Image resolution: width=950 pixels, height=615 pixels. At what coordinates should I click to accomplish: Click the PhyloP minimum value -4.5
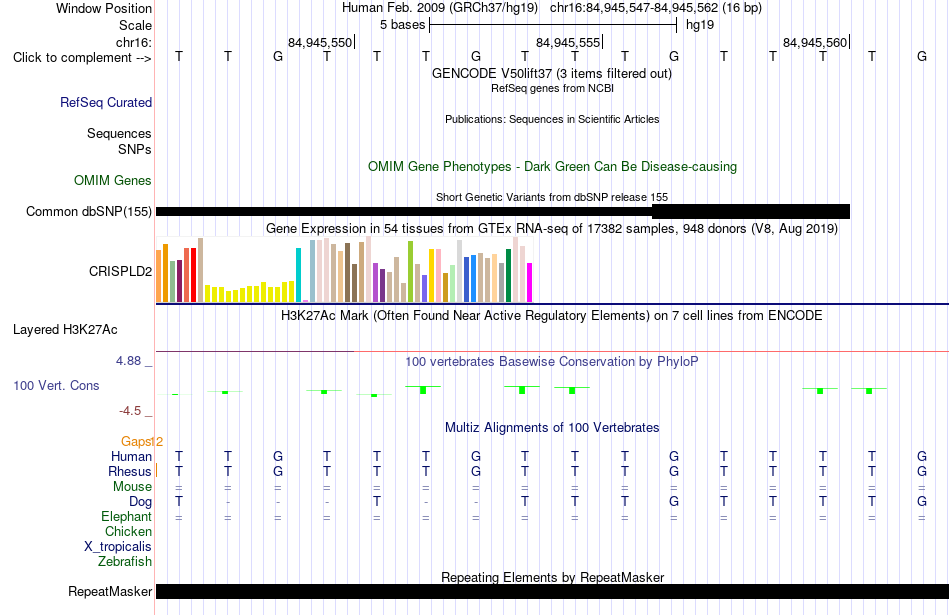pos(130,411)
